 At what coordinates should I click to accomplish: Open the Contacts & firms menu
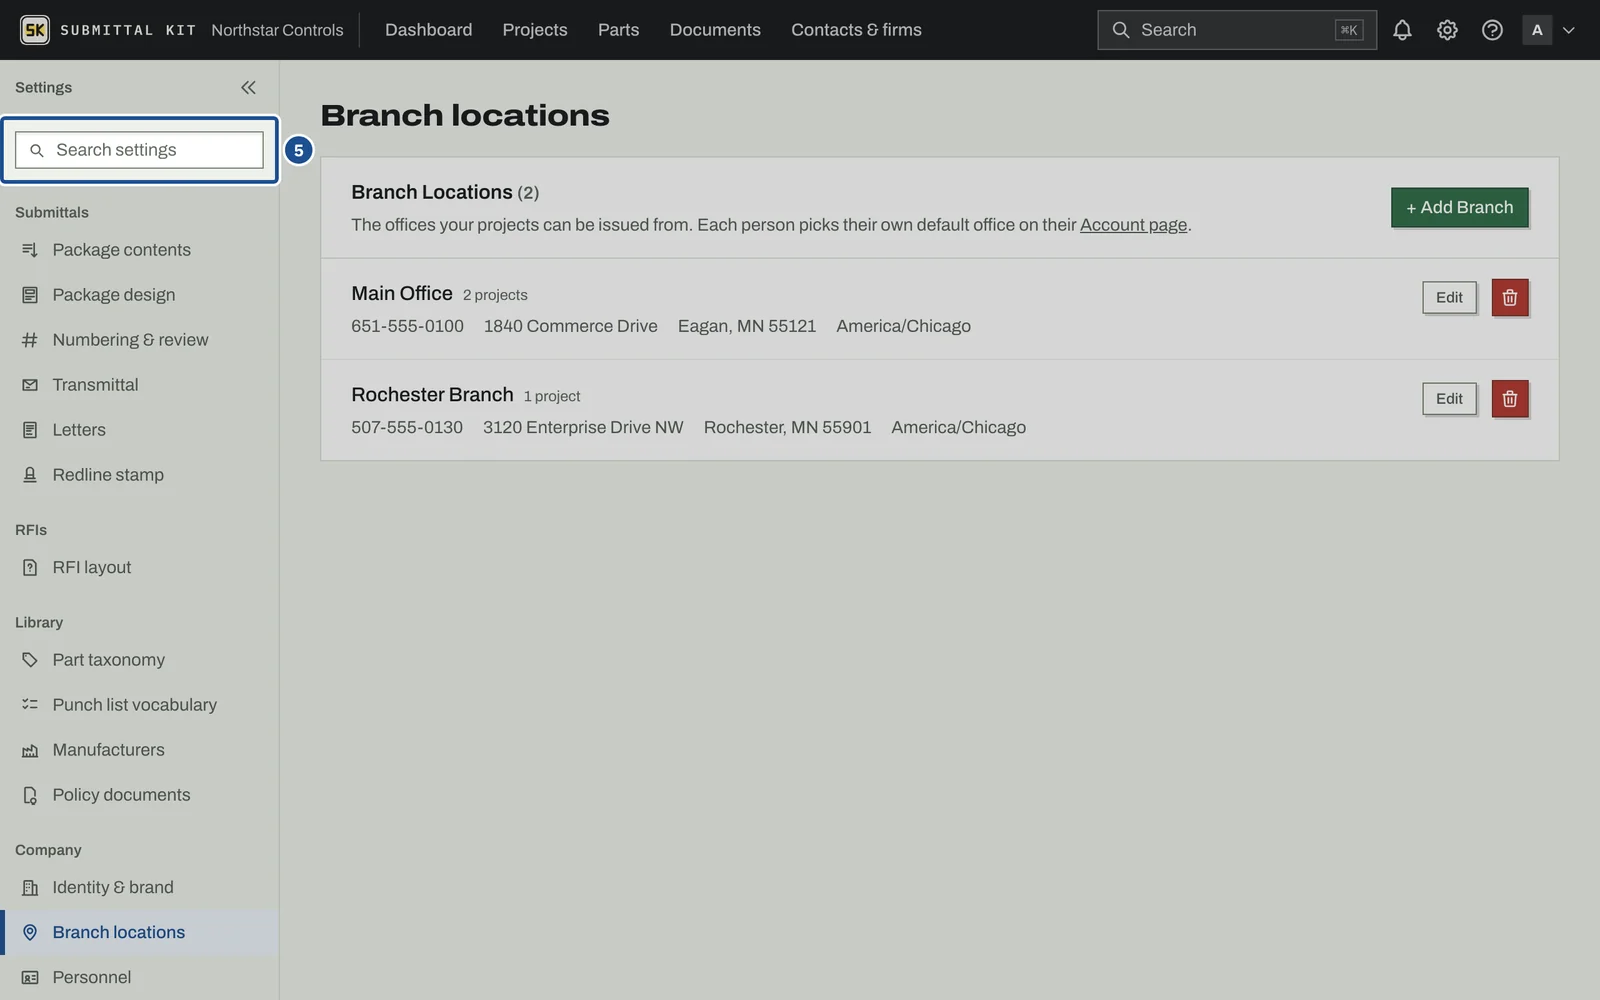[856, 30]
